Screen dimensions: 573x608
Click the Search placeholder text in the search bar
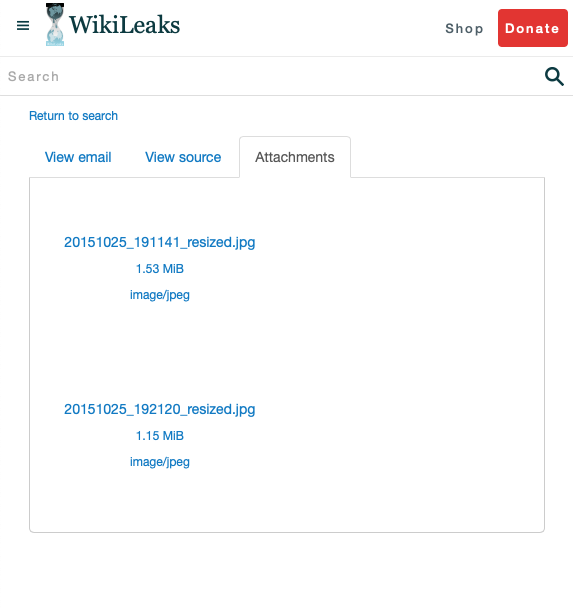tap(33, 76)
